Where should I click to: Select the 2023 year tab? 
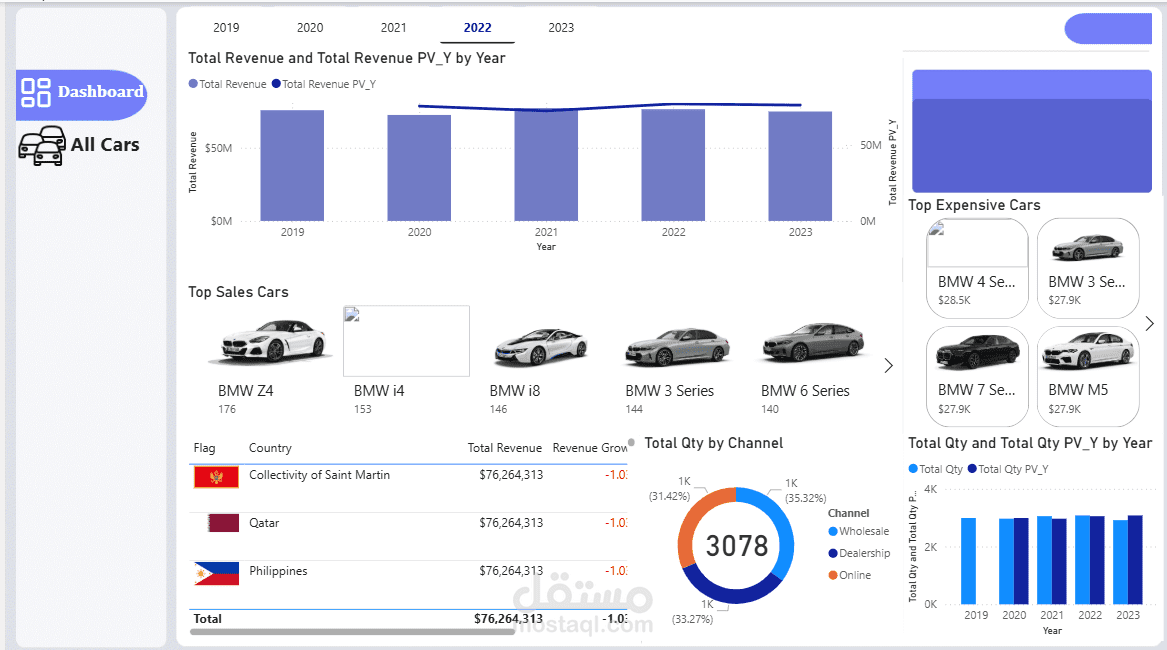coord(561,28)
